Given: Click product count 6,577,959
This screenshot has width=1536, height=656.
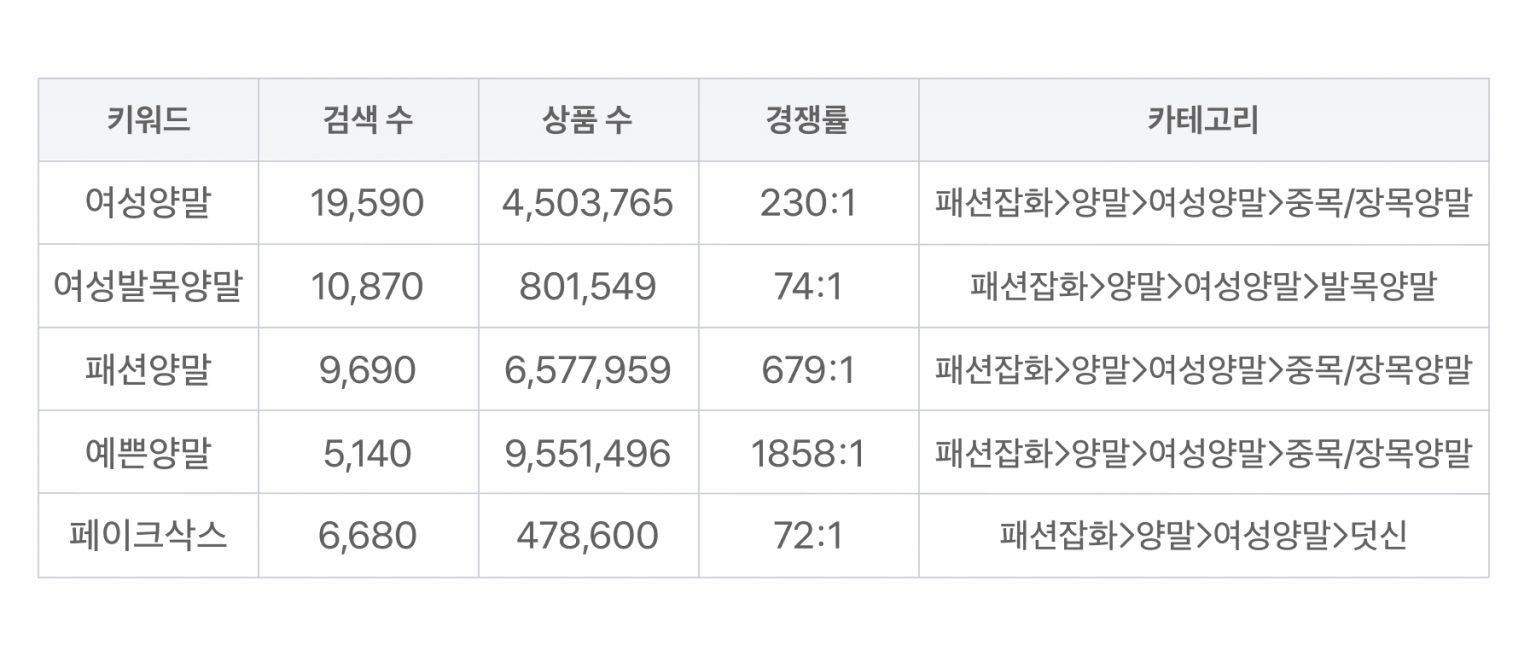Looking at the screenshot, I should pyautogui.click(x=588, y=370).
